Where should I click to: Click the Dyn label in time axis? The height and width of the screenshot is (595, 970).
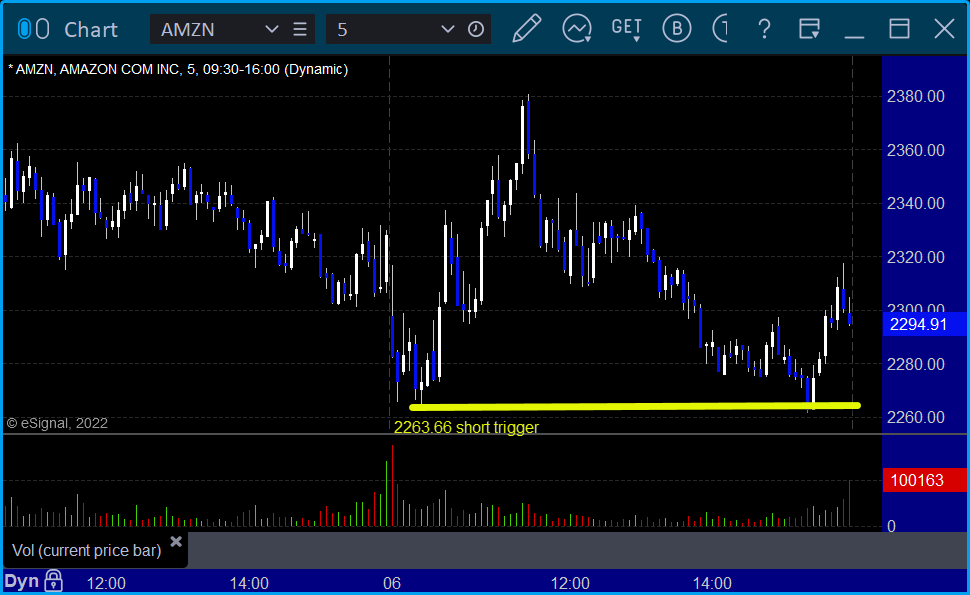(x=22, y=581)
